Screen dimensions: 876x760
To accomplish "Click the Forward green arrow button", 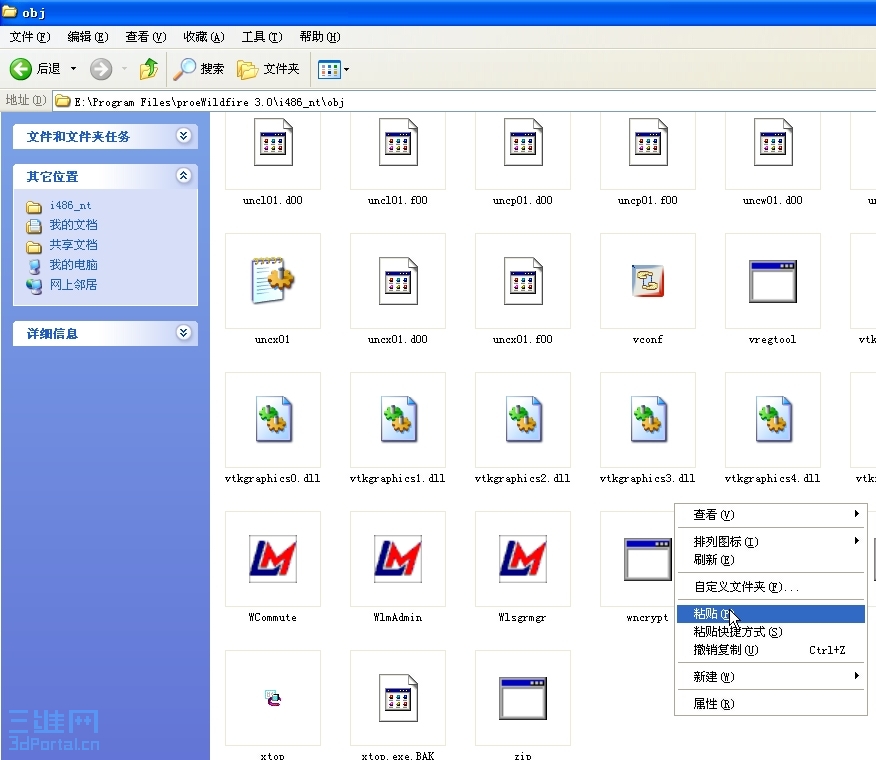I will [x=101, y=69].
